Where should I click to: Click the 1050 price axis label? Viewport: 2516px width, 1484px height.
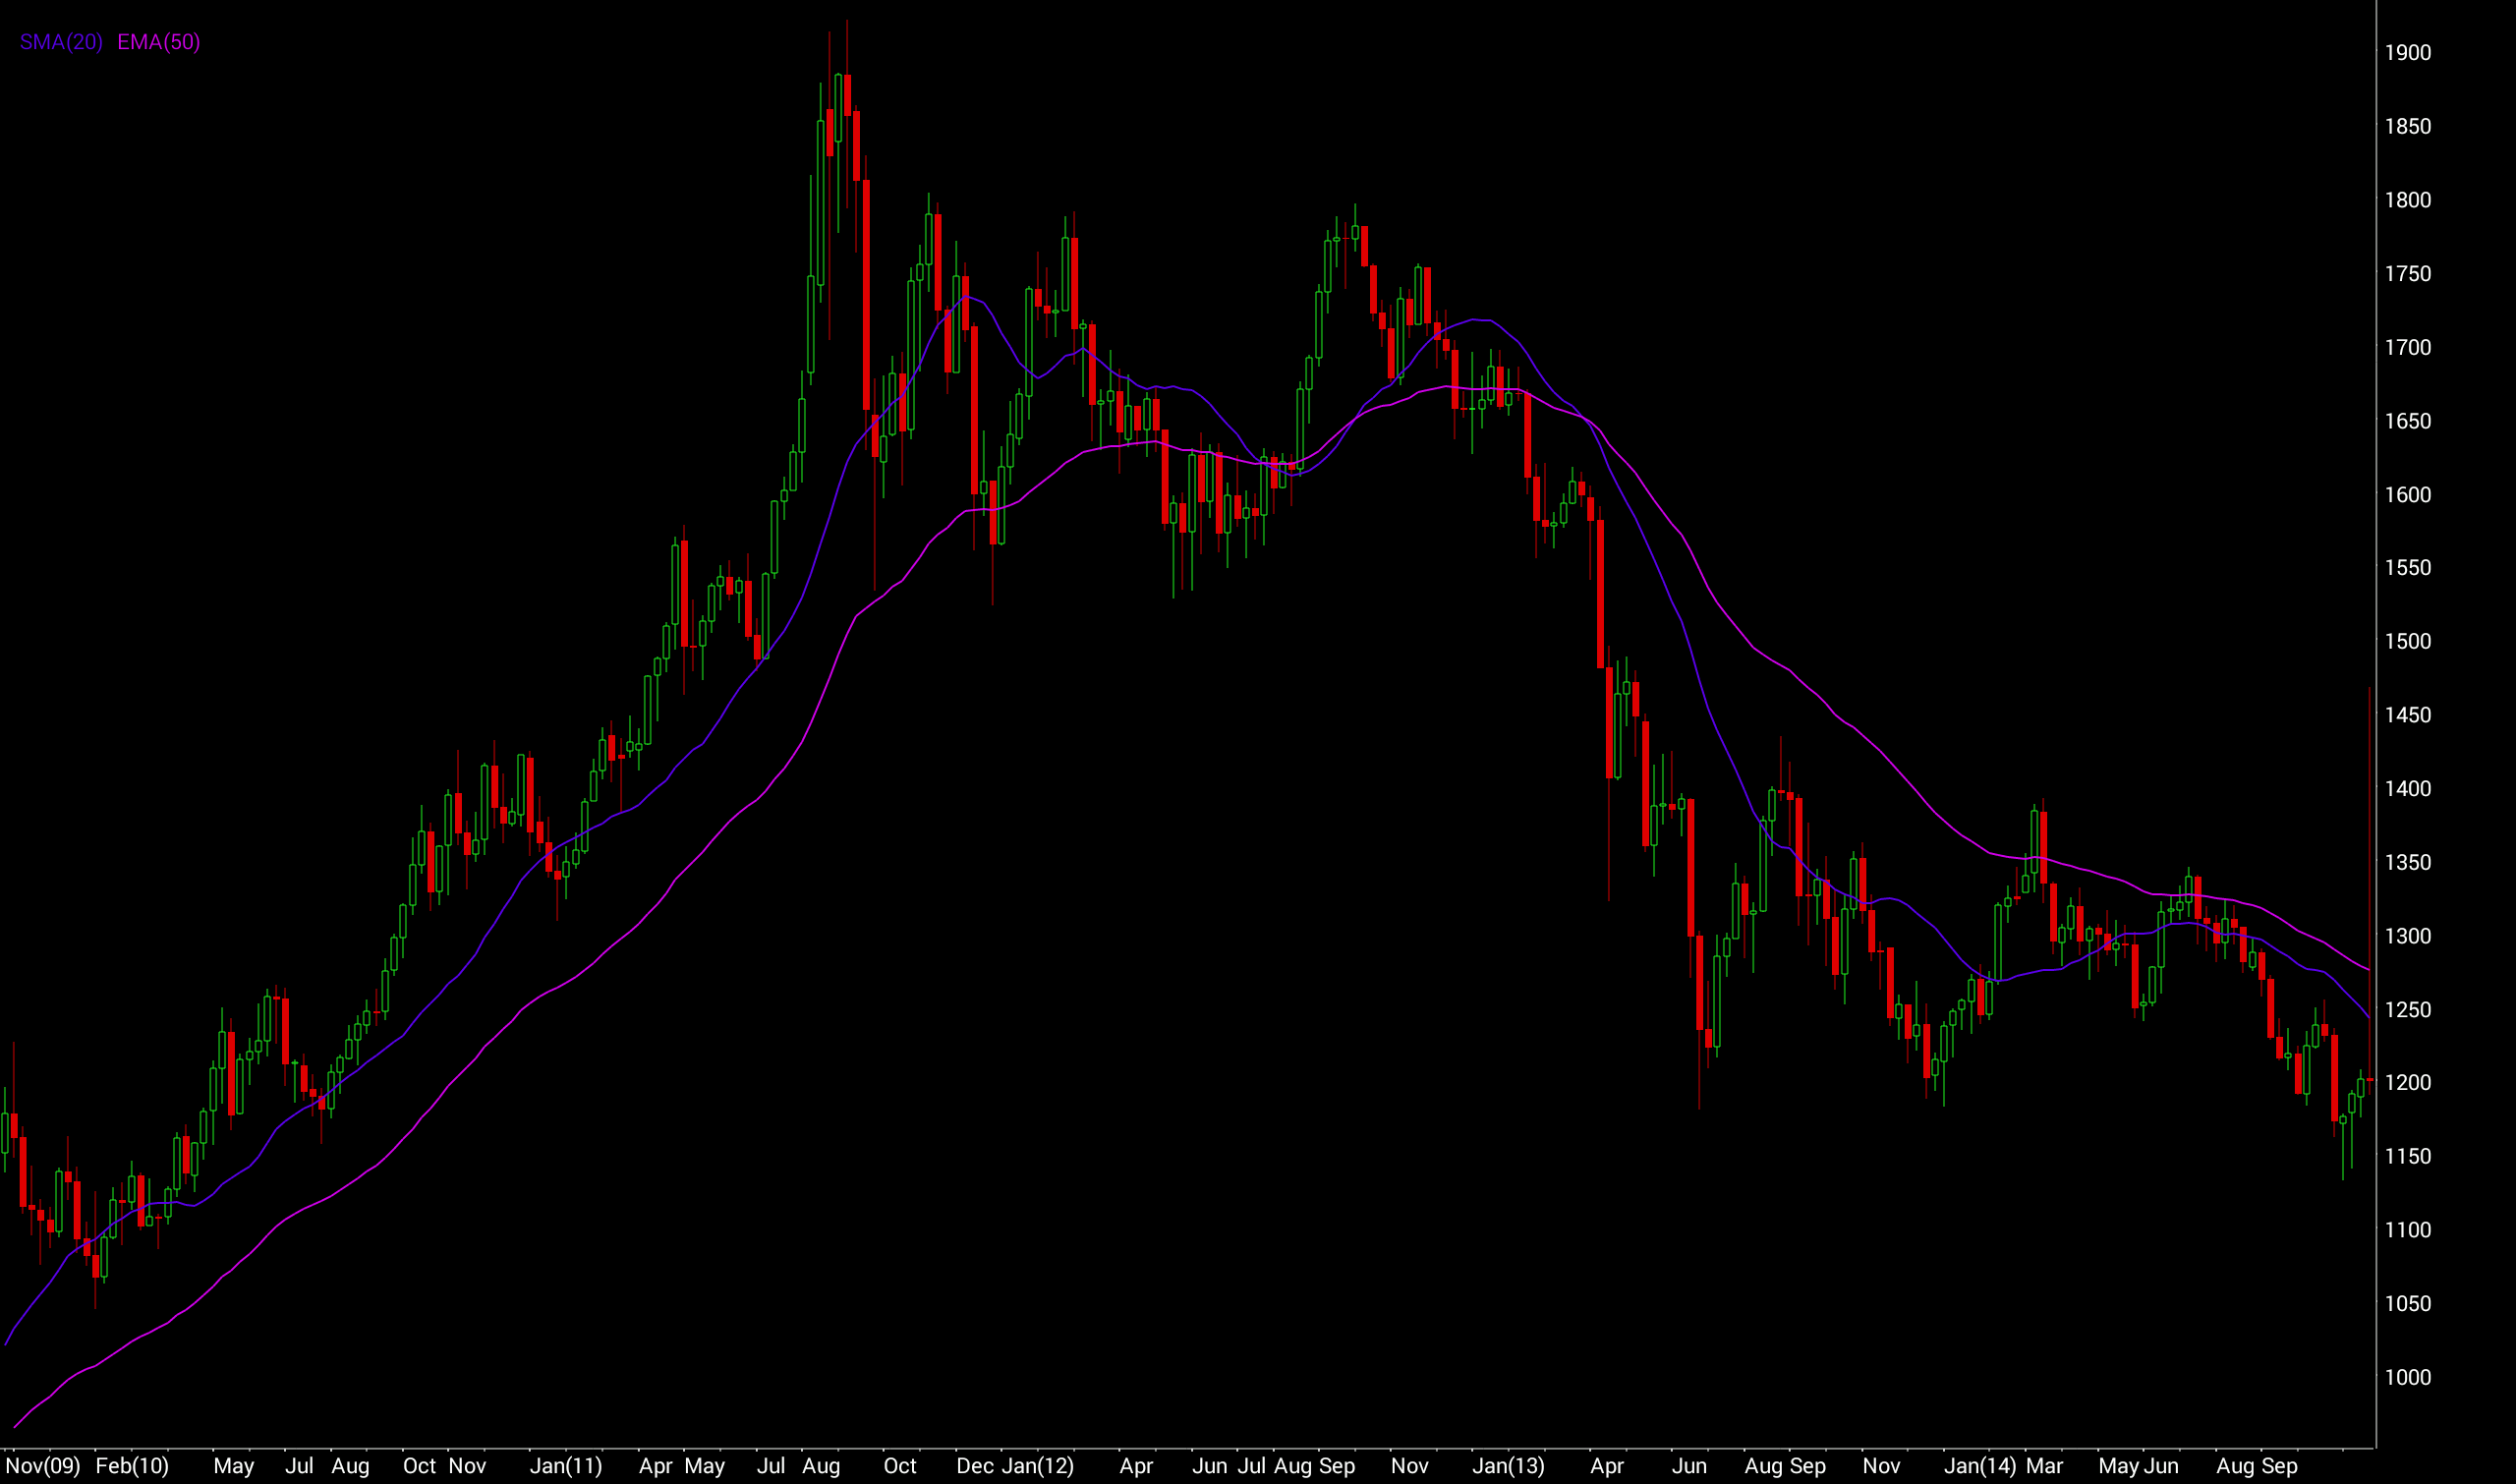coord(2407,1303)
